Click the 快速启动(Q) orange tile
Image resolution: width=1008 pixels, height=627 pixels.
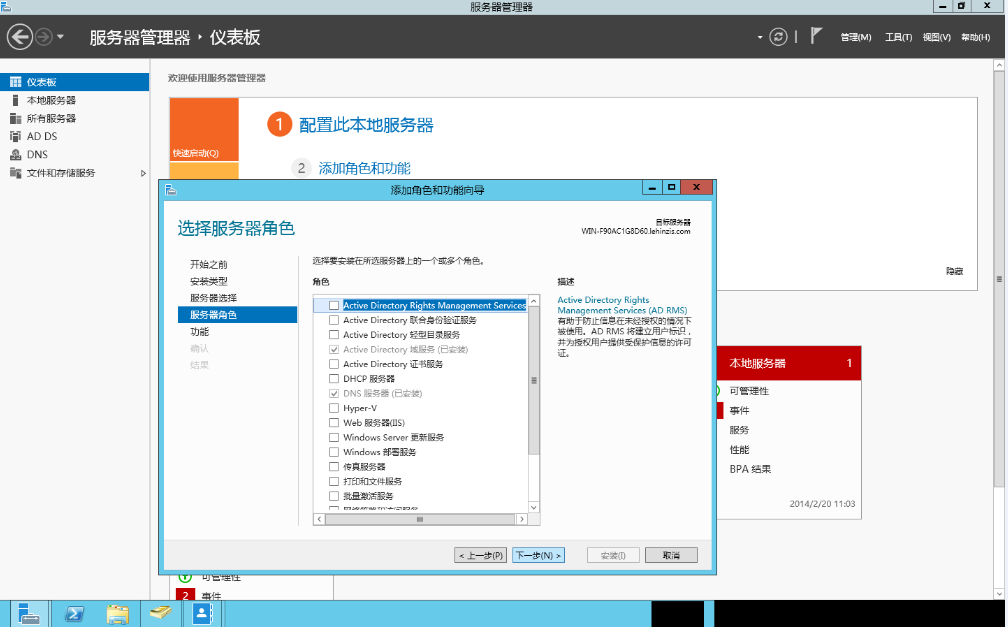coord(204,129)
